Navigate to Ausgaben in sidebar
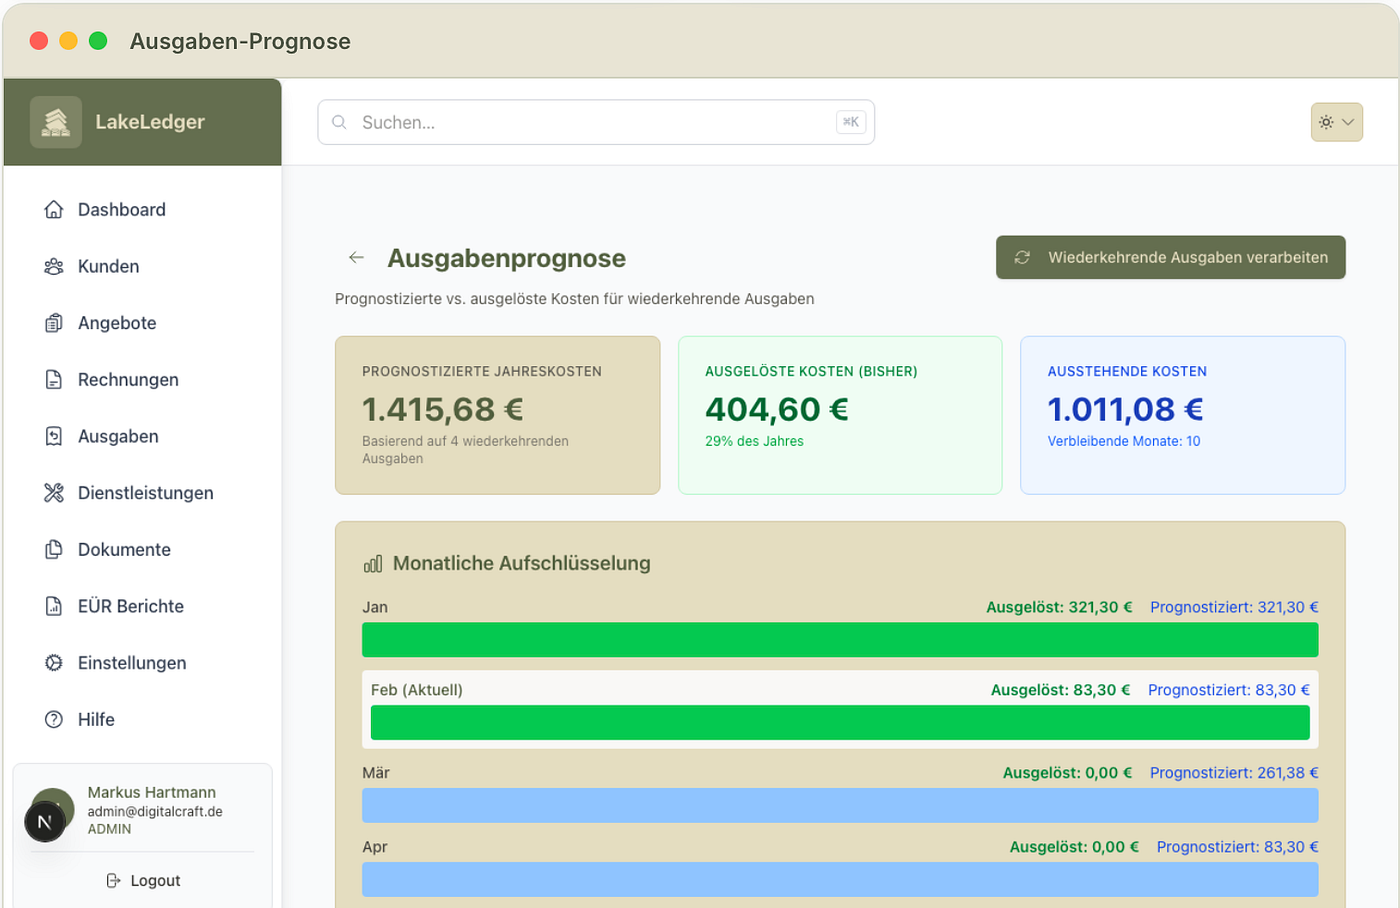The image size is (1400, 908). click(x=143, y=436)
